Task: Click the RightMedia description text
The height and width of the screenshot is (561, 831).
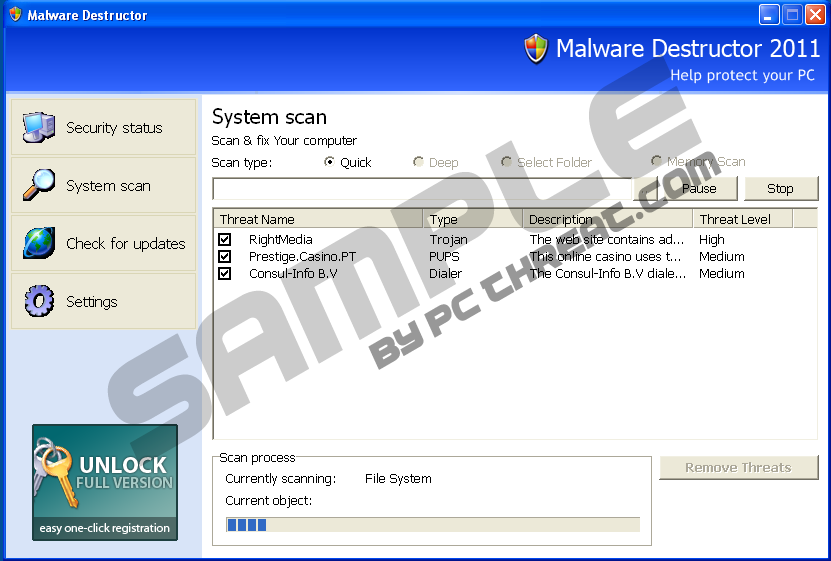Action: [607, 239]
